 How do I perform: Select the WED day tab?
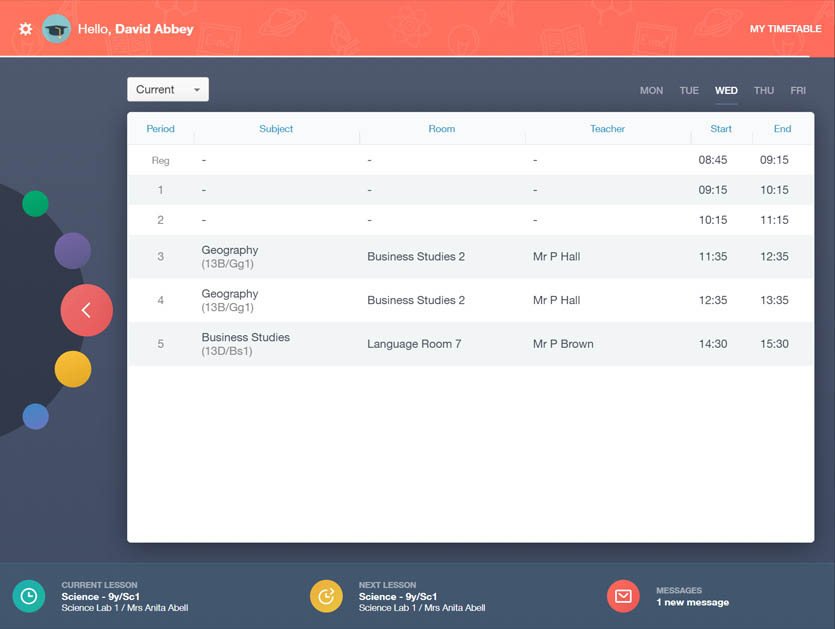[x=726, y=91]
